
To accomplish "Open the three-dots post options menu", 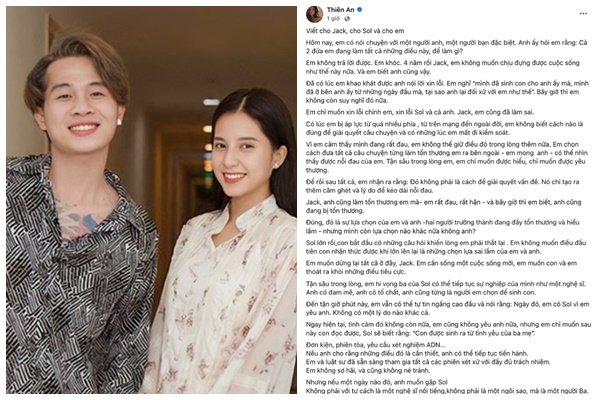I will tap(583, 13).
